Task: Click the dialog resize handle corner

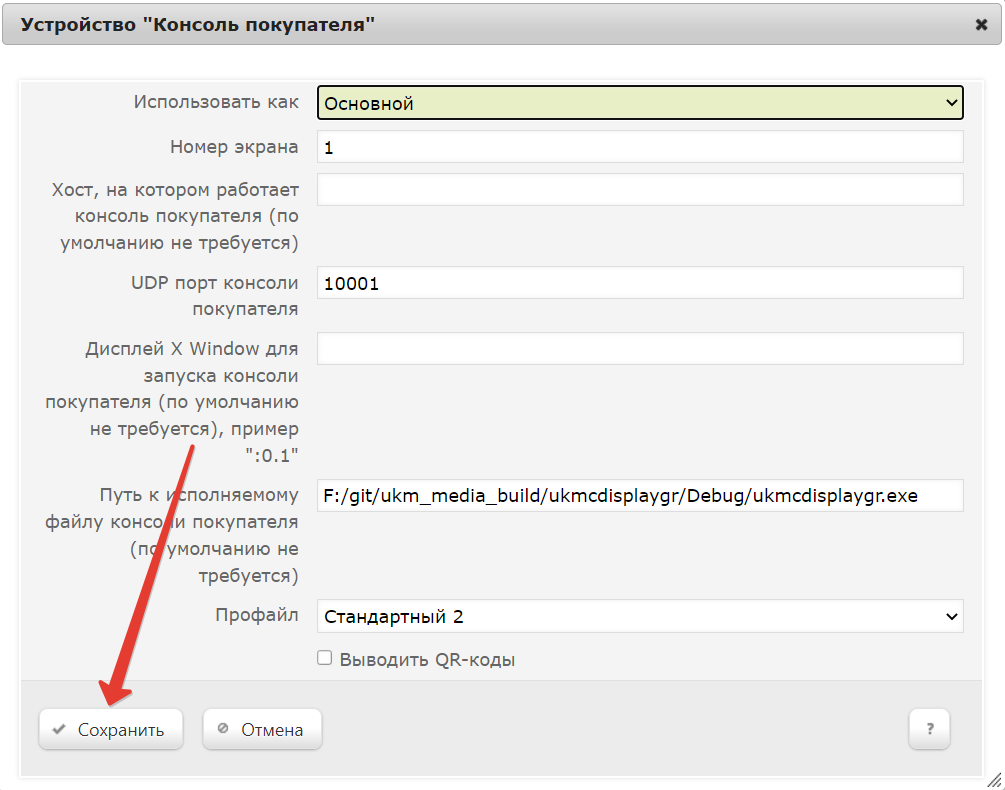Action: (x=994, y=780)
